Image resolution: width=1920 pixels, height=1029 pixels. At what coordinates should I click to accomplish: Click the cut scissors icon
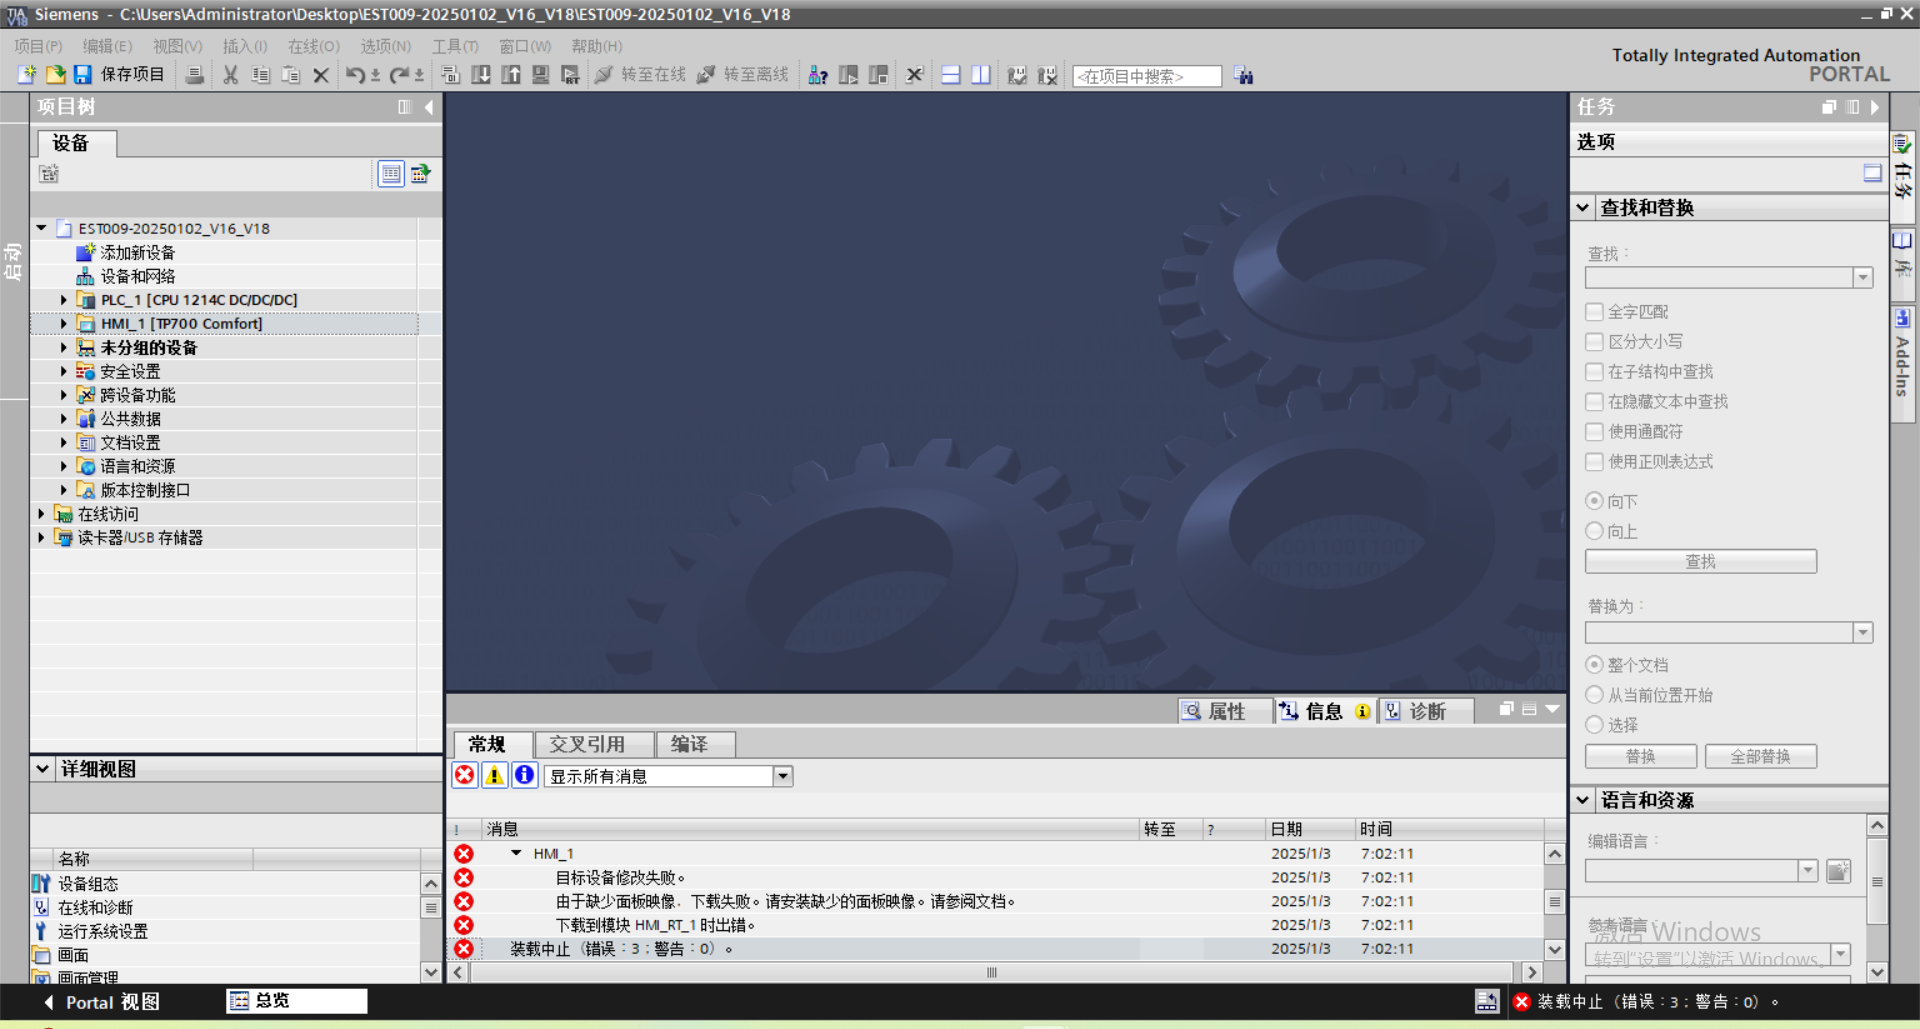(x=231, y=75)
